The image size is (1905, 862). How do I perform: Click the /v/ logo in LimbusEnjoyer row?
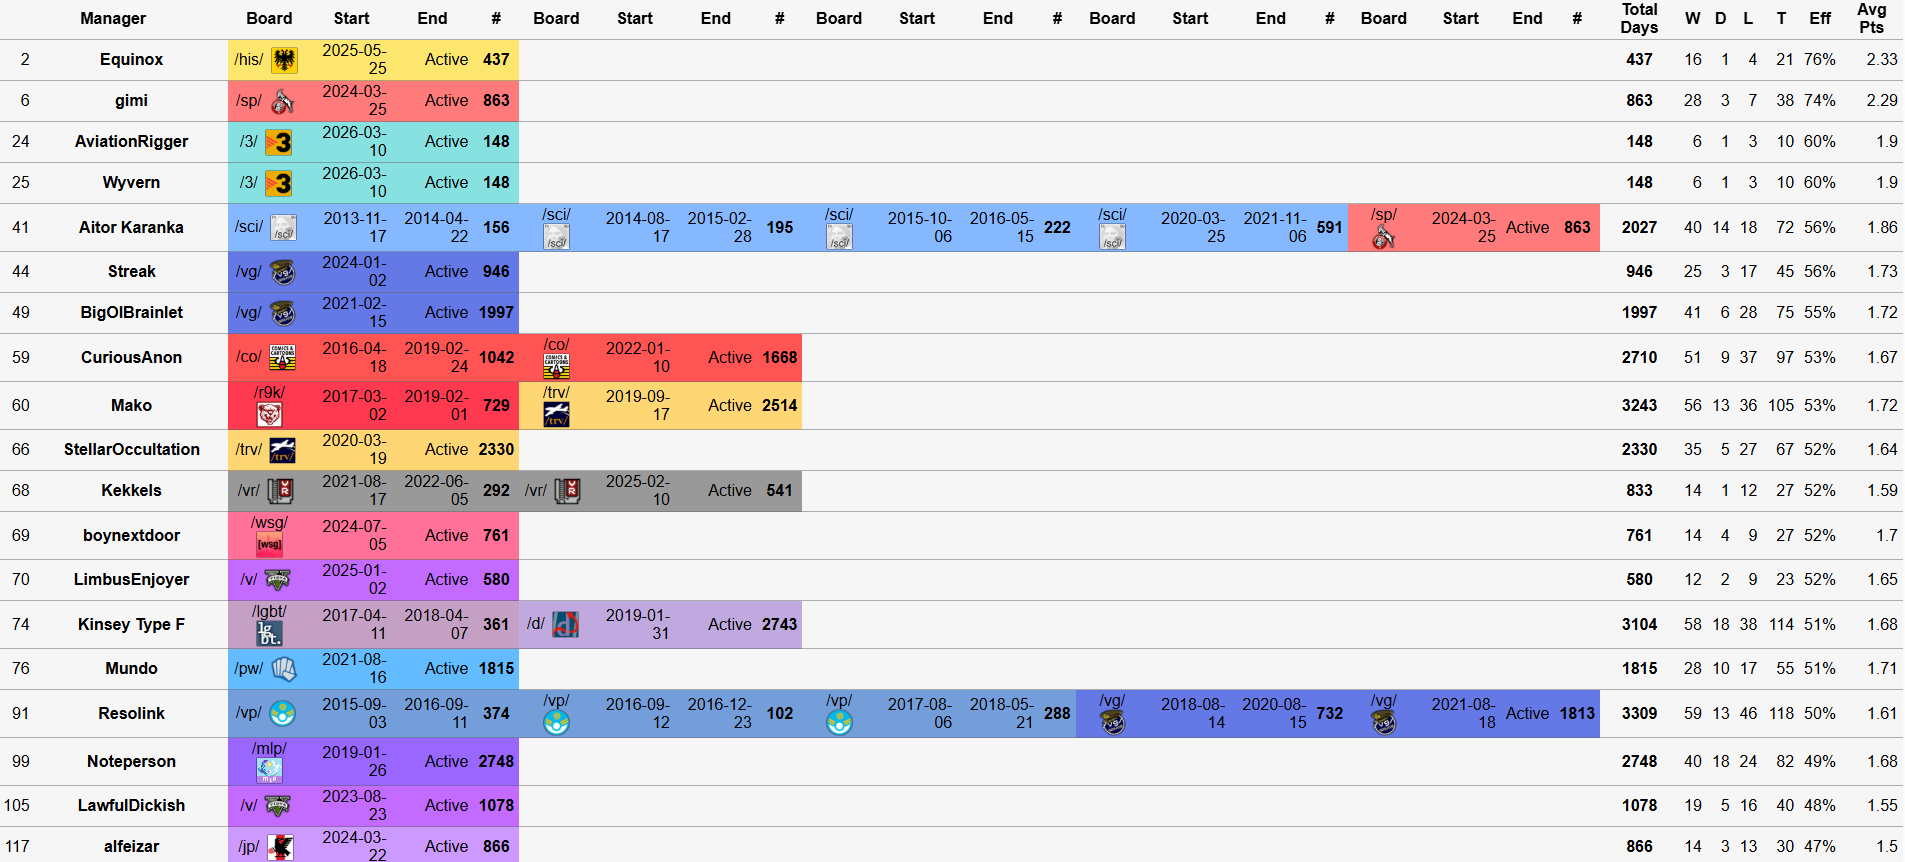(277, 580)
